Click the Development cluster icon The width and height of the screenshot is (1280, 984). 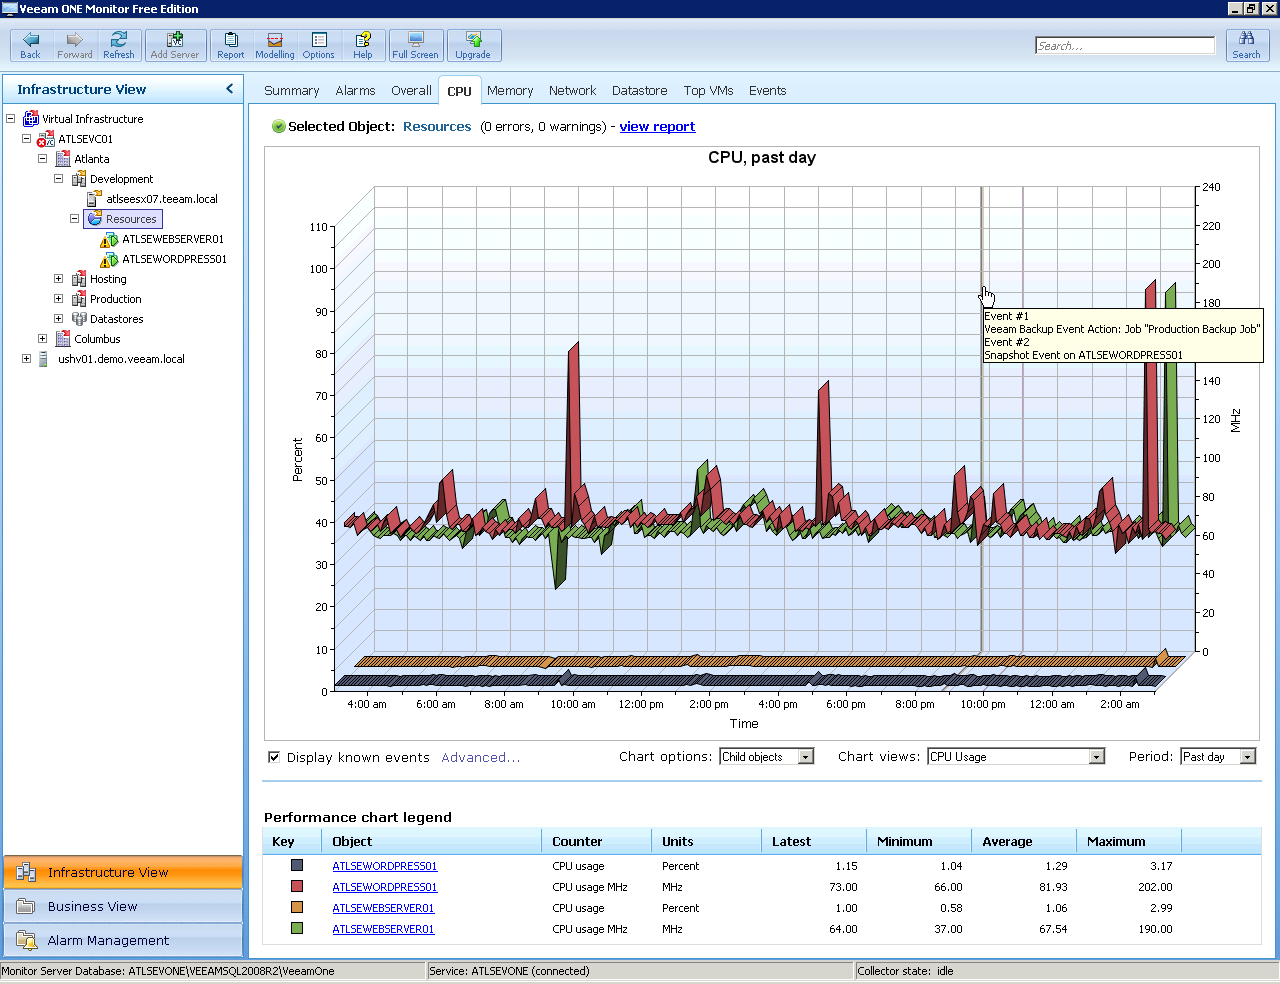79,179
